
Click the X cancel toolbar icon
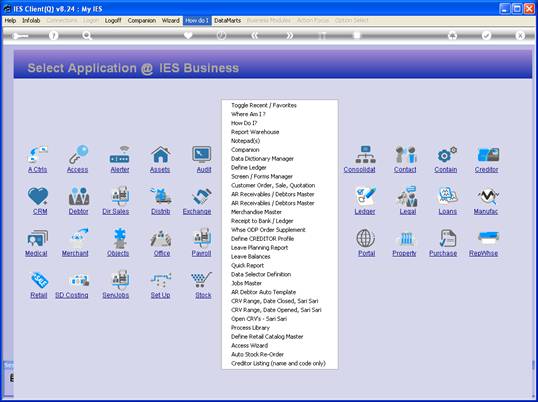tap(520, 35)
